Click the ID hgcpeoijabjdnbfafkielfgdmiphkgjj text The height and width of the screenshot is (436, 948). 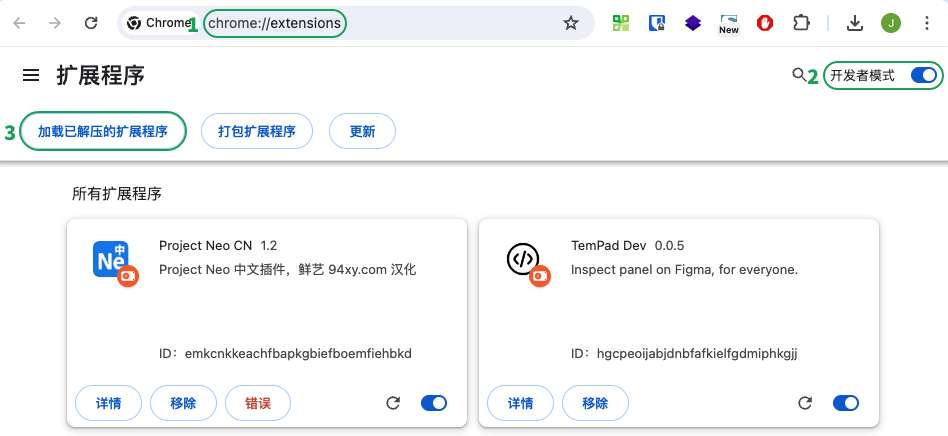[x=684, y=353]
